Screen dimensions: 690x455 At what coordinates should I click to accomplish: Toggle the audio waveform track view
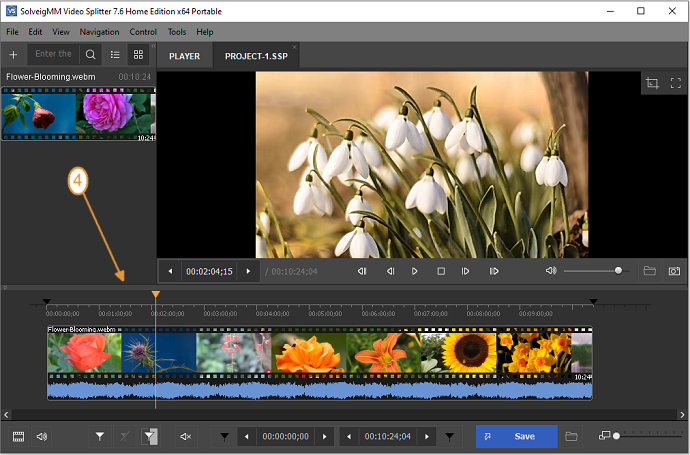click(x=42, y=437)
